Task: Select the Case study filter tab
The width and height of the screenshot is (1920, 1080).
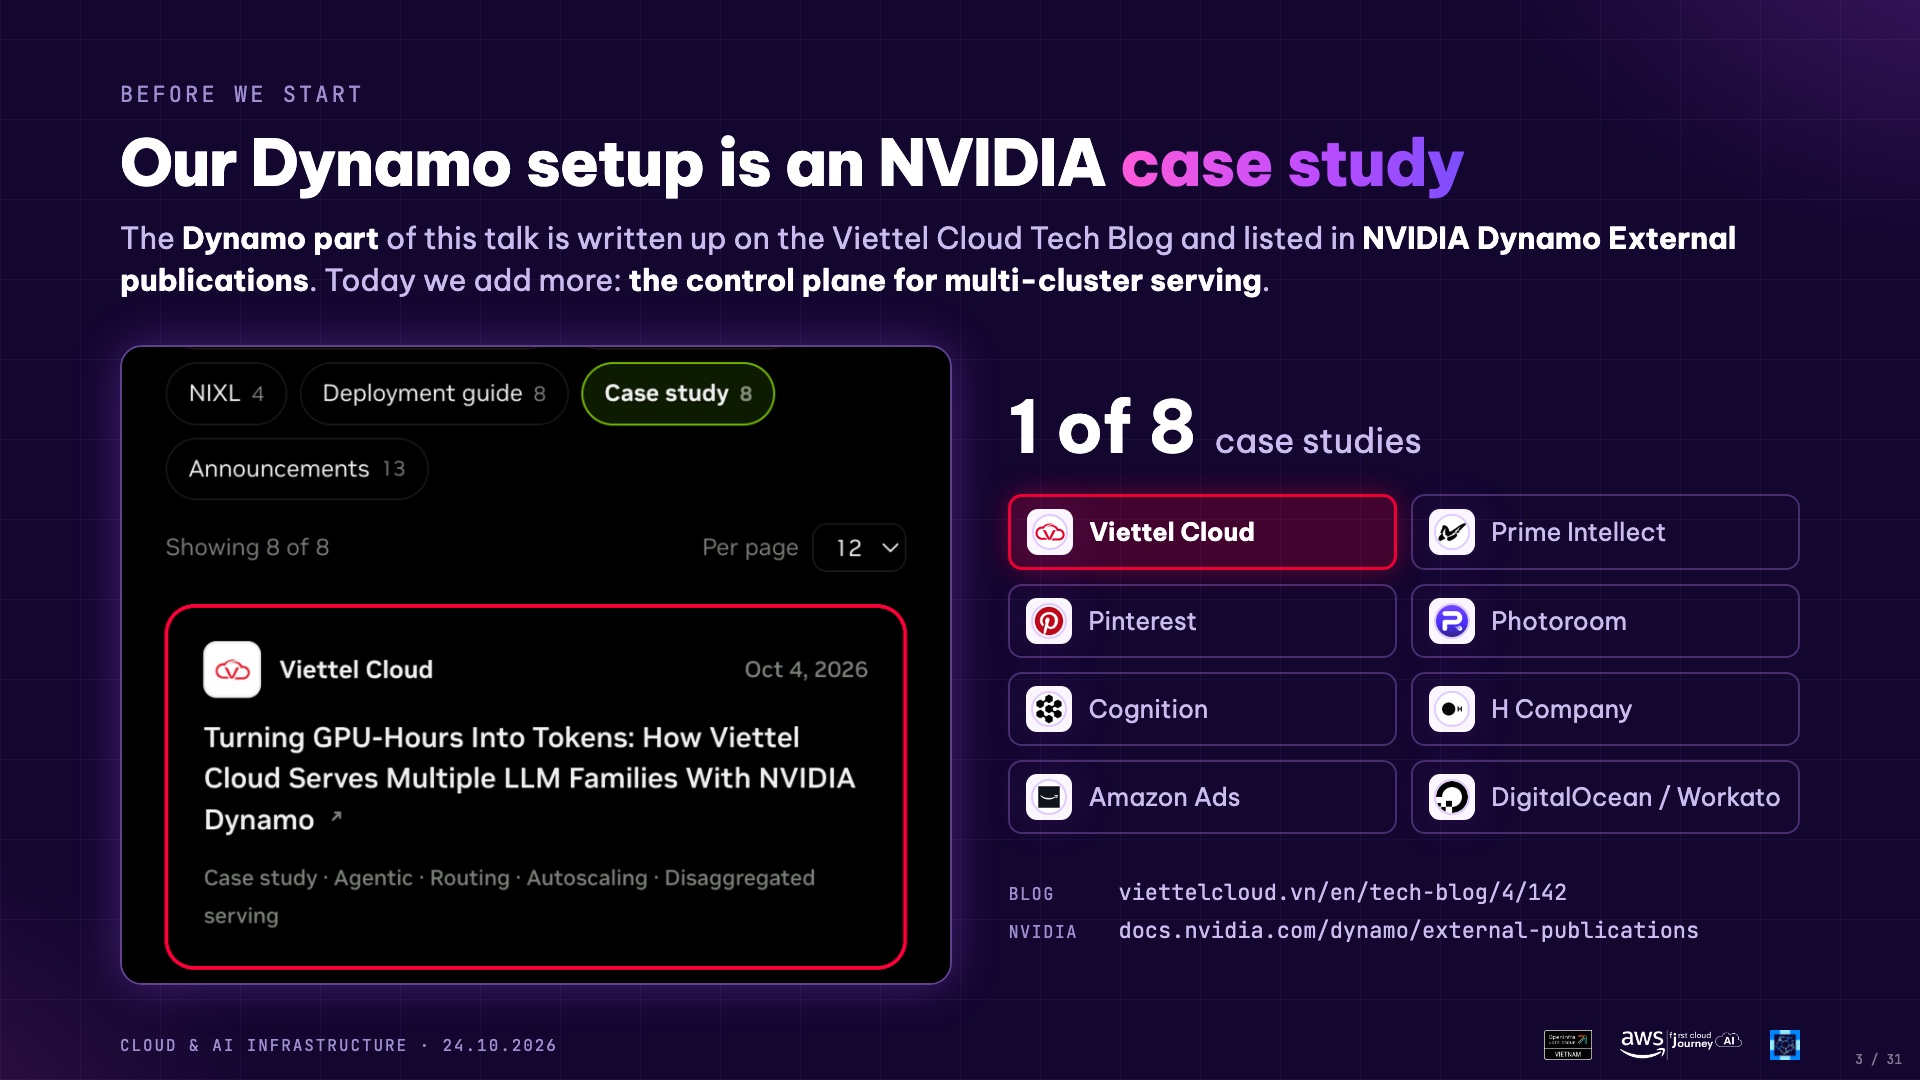Action: click(678, 393)
